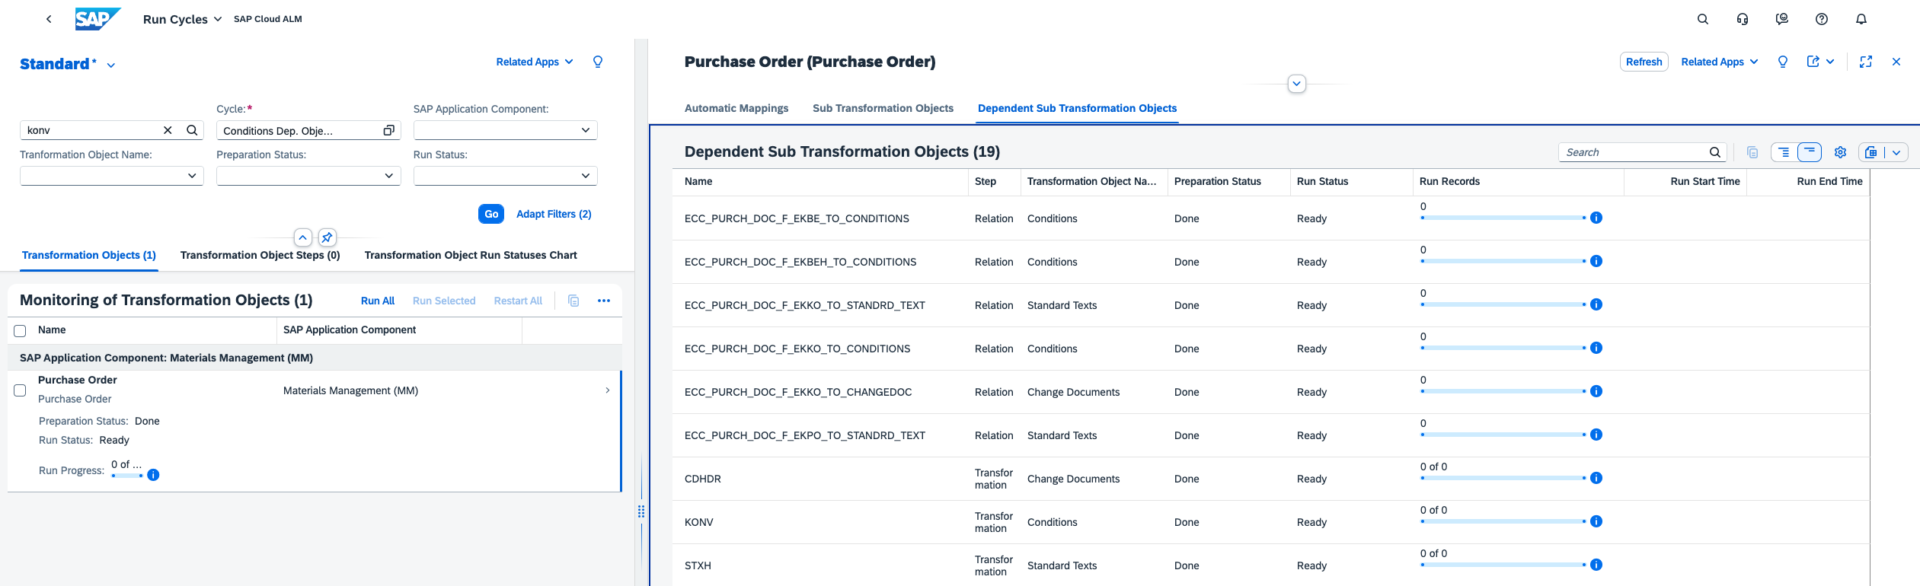Click the help question mark icon
Viewport: 1920px width, 586px height.
tap(1821, 19)
